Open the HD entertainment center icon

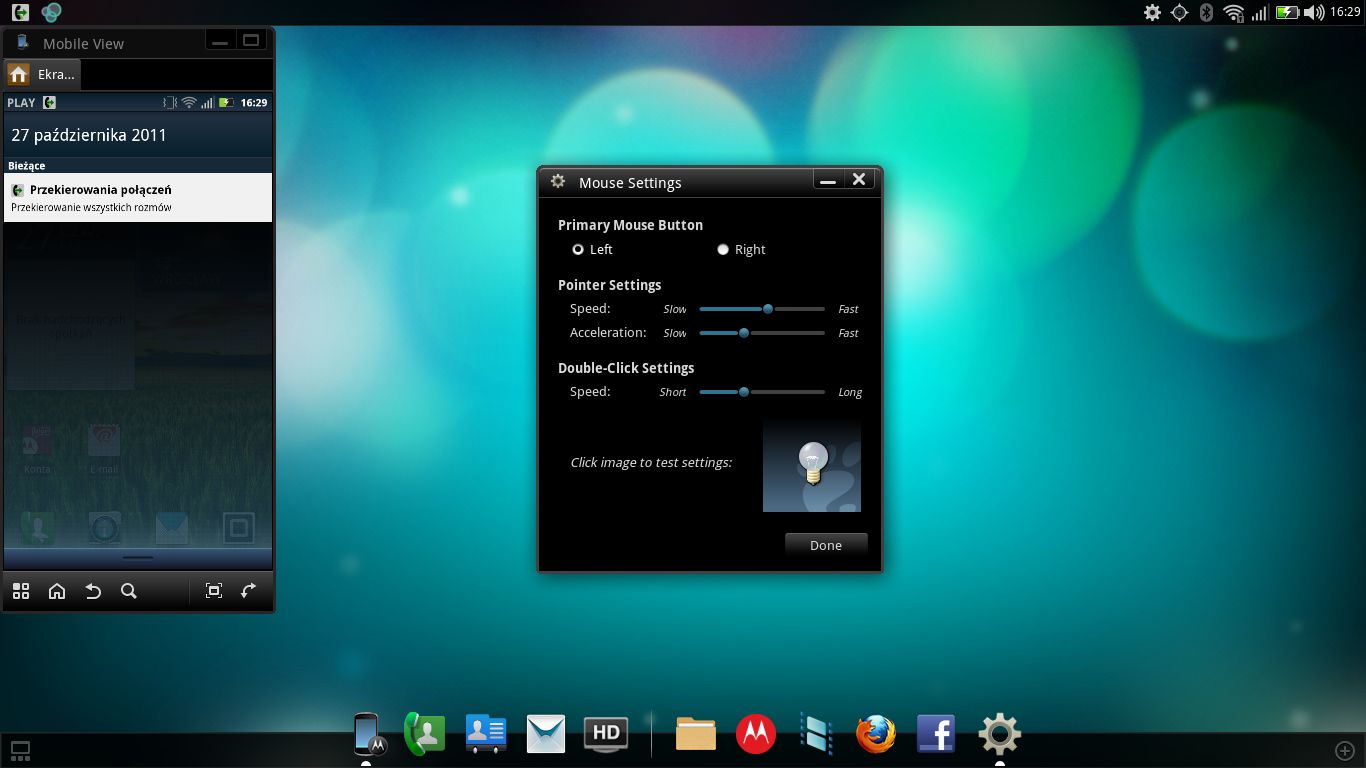pos(605,735)
